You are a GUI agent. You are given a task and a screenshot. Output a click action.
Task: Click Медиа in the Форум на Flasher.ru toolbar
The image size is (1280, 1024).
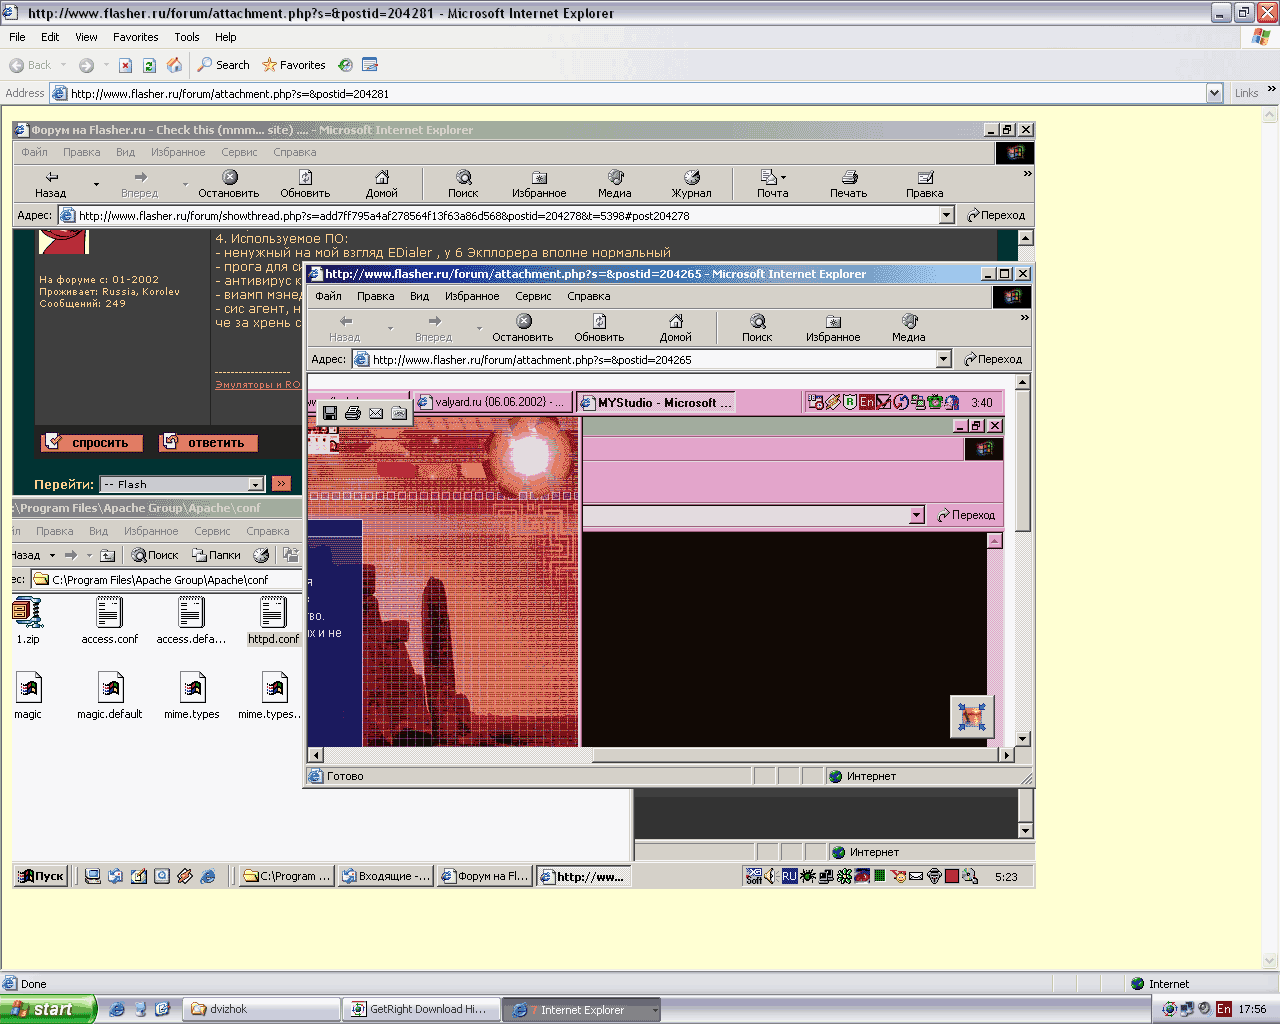(615, 184)
